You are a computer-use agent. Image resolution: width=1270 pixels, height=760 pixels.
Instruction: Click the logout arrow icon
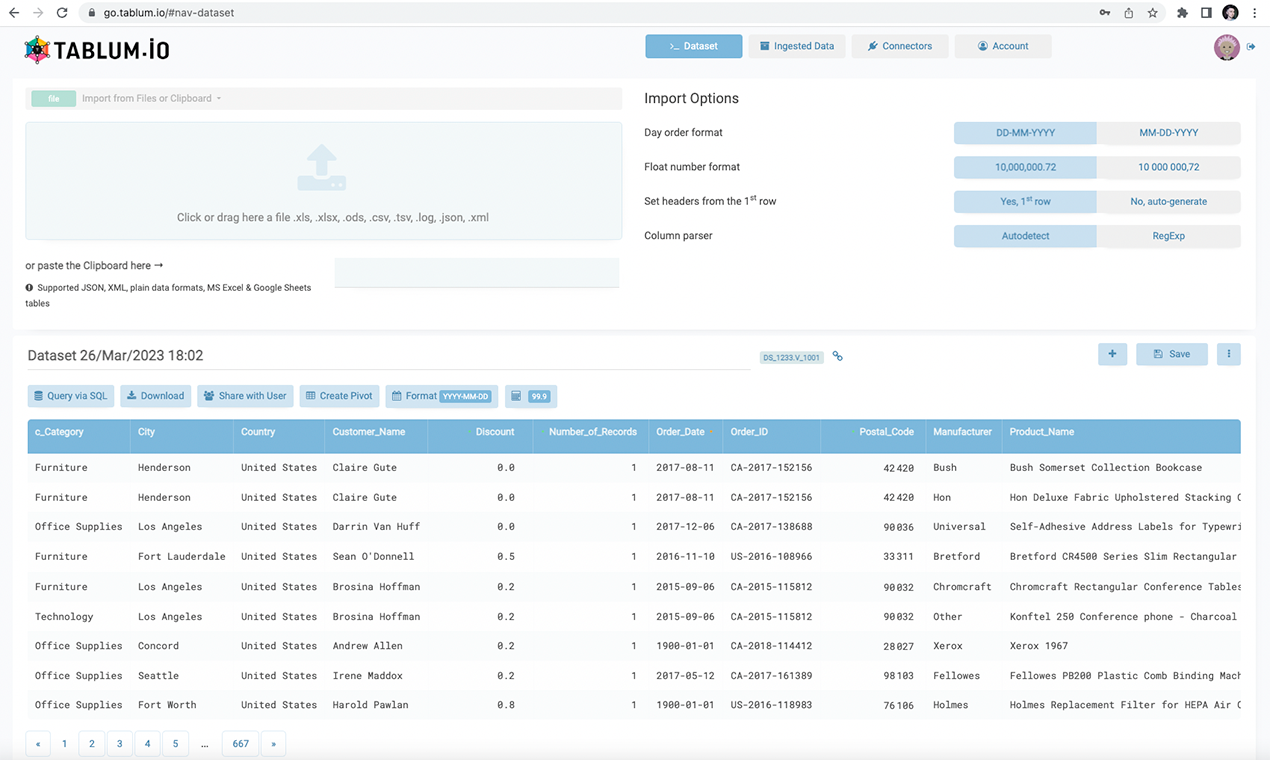click(1251, 47)
